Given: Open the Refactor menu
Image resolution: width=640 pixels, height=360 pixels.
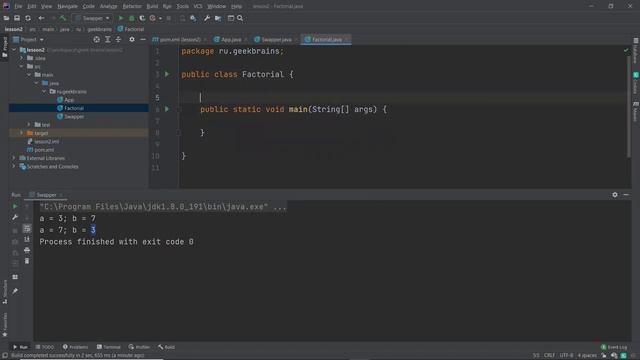Looking at the screenshot, I should click(x=132, y=6).
